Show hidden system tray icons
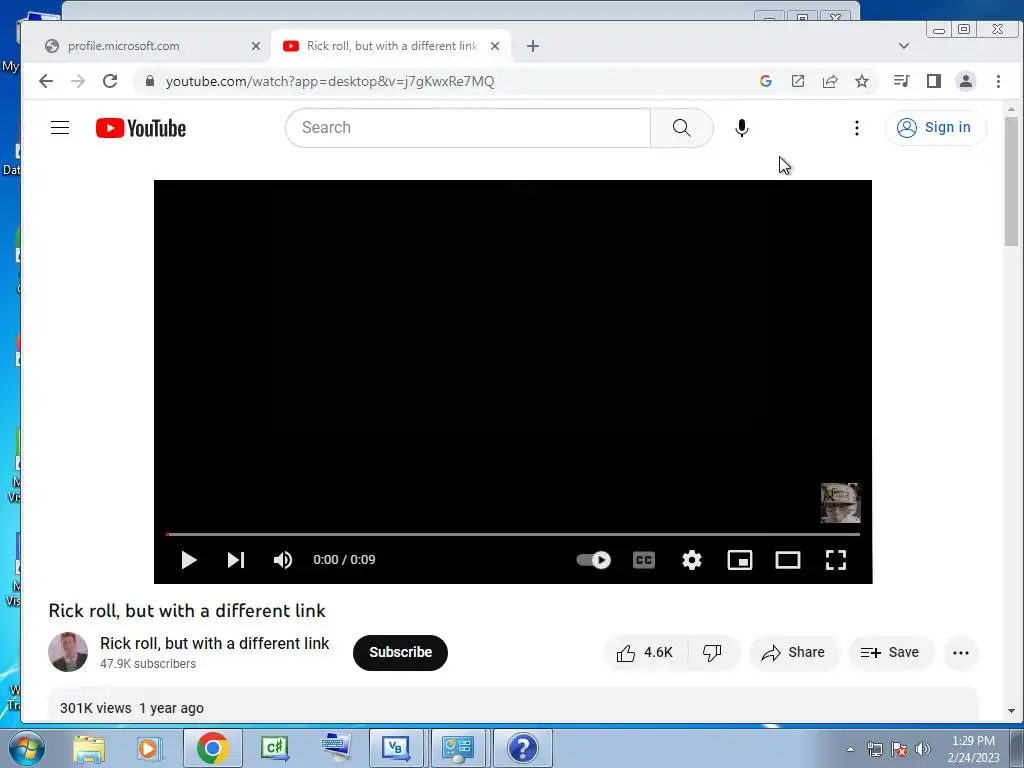The width and height of the screenshot is (1024, 768). (x=850, y=749)
